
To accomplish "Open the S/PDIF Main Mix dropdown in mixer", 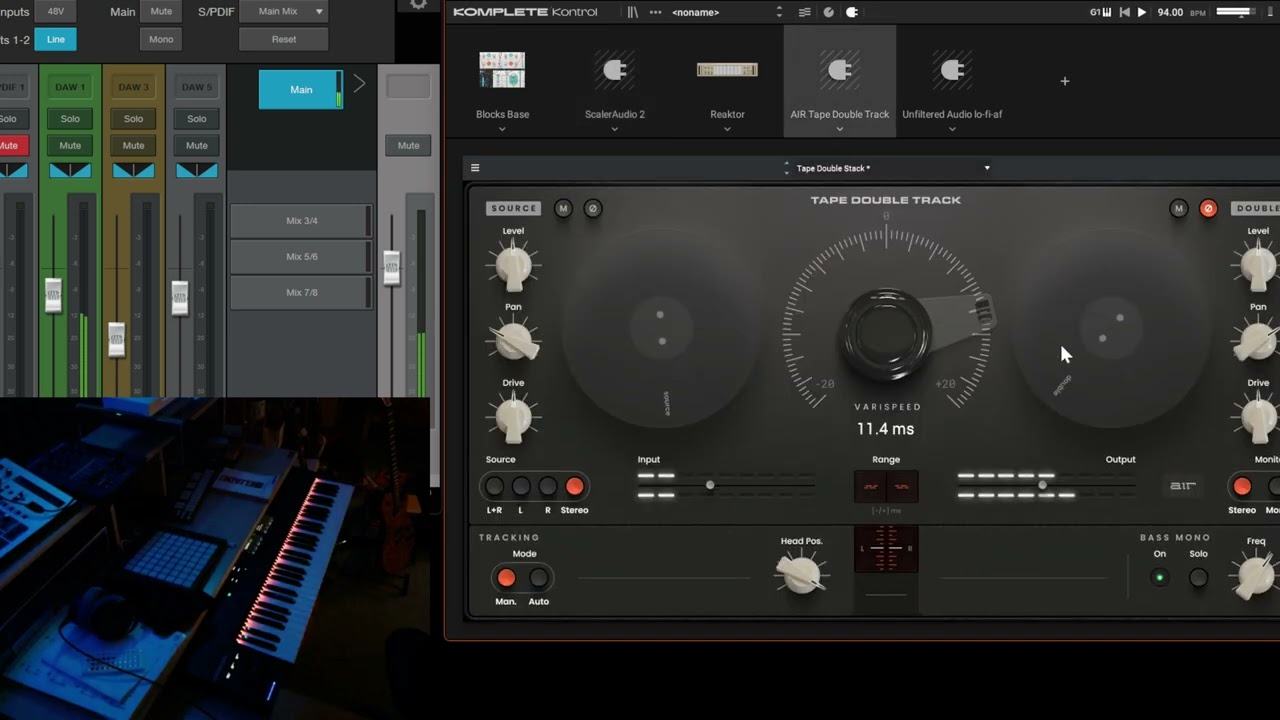I will pyautogui.click(x=284, y=12).
